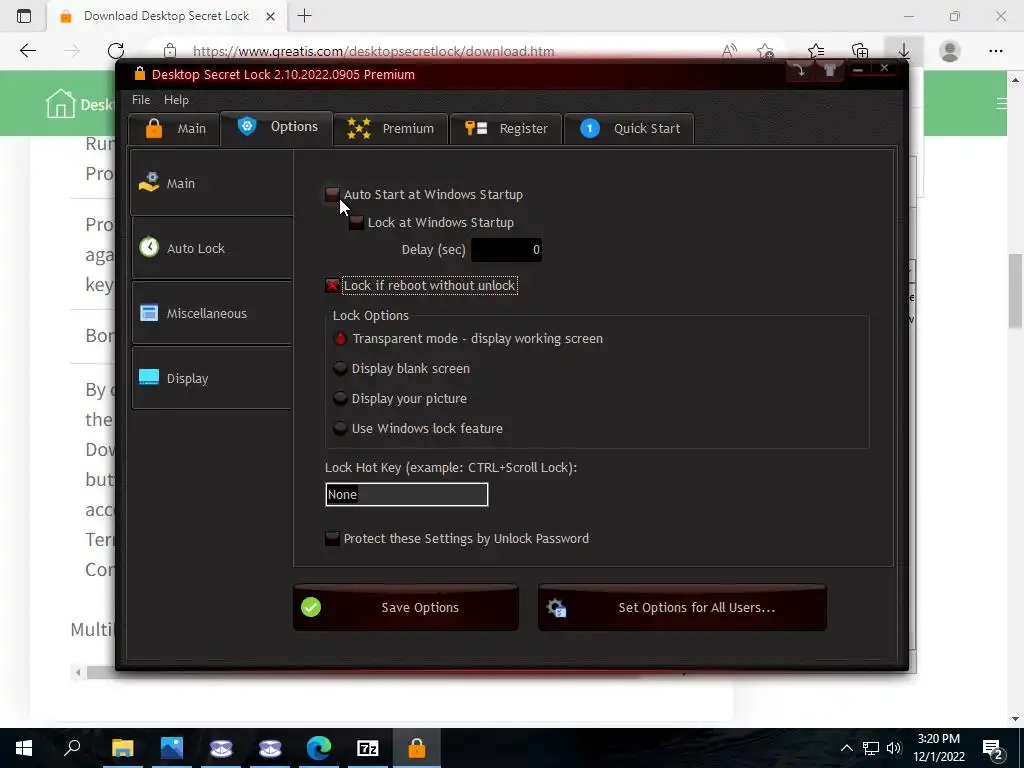Open the Auto Lock settings section
The image size is (1024, 768).
click(x=212, y=248)
